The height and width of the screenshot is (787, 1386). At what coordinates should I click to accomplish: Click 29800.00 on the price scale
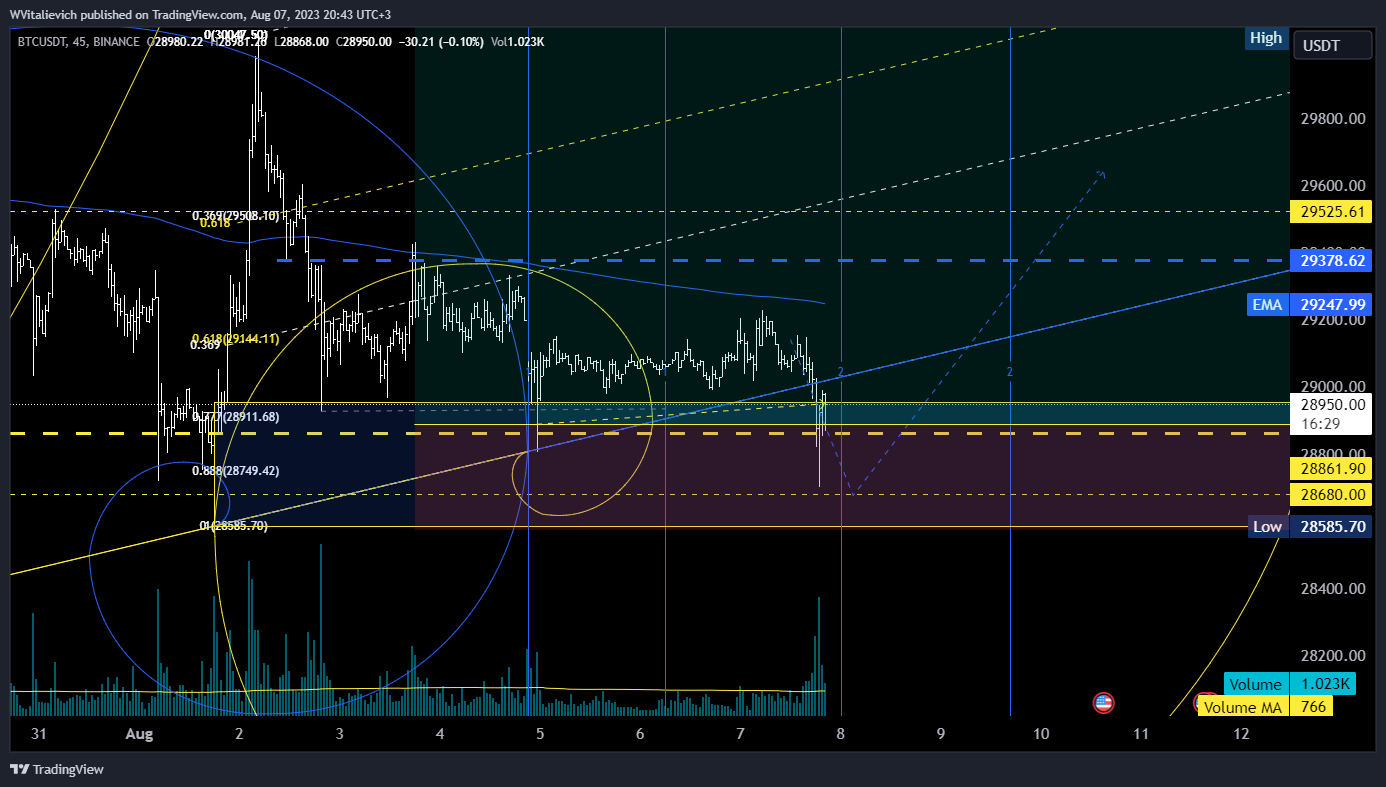1335,118
